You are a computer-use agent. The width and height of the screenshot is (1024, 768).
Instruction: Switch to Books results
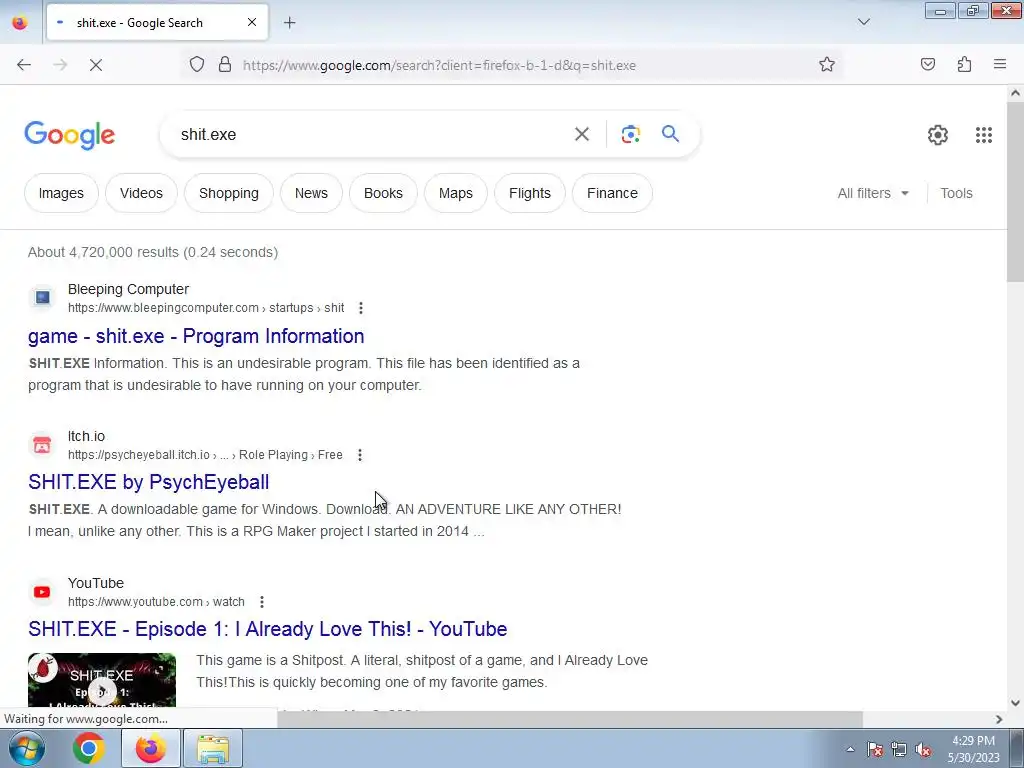click(x=383, y=193)
